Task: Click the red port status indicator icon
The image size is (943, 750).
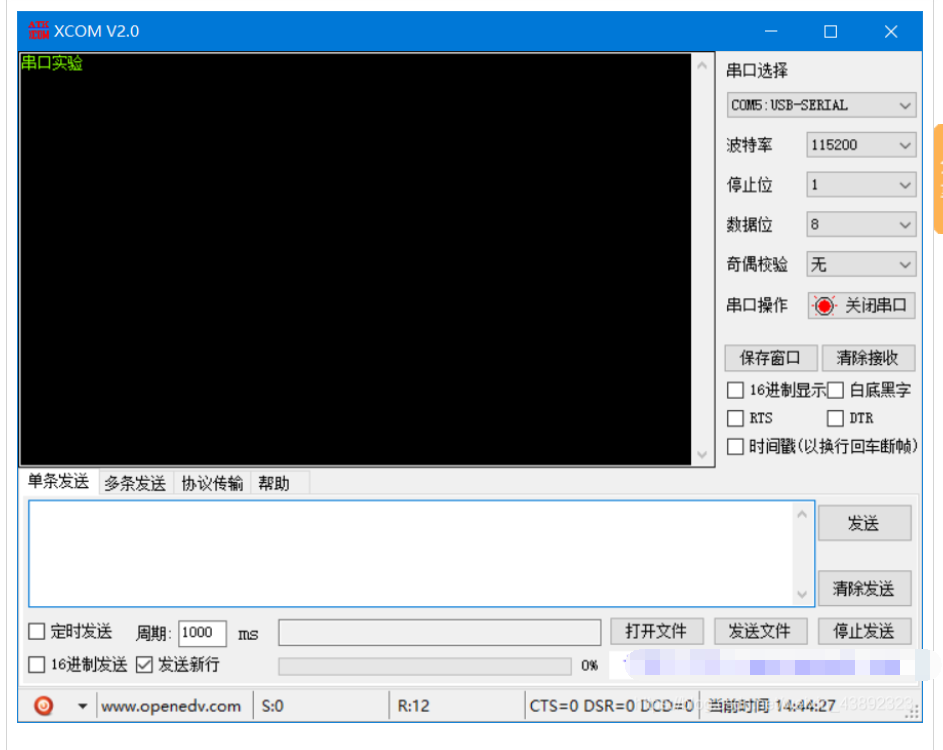Action: (824, 306)
